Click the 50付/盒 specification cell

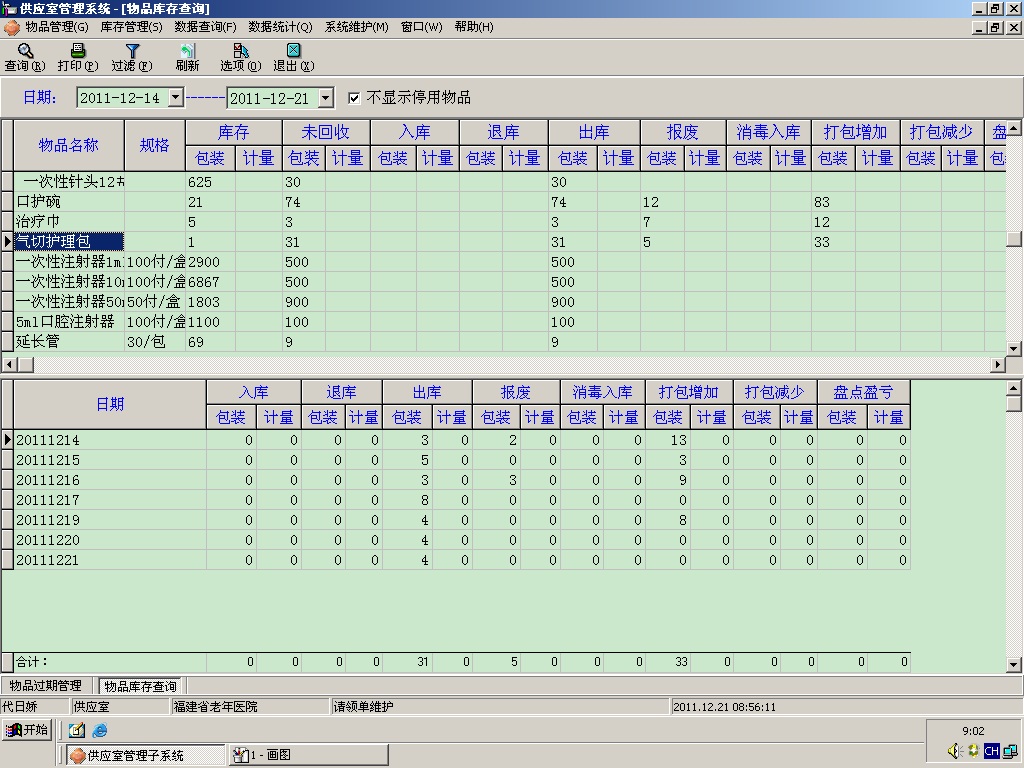point(155,302)
